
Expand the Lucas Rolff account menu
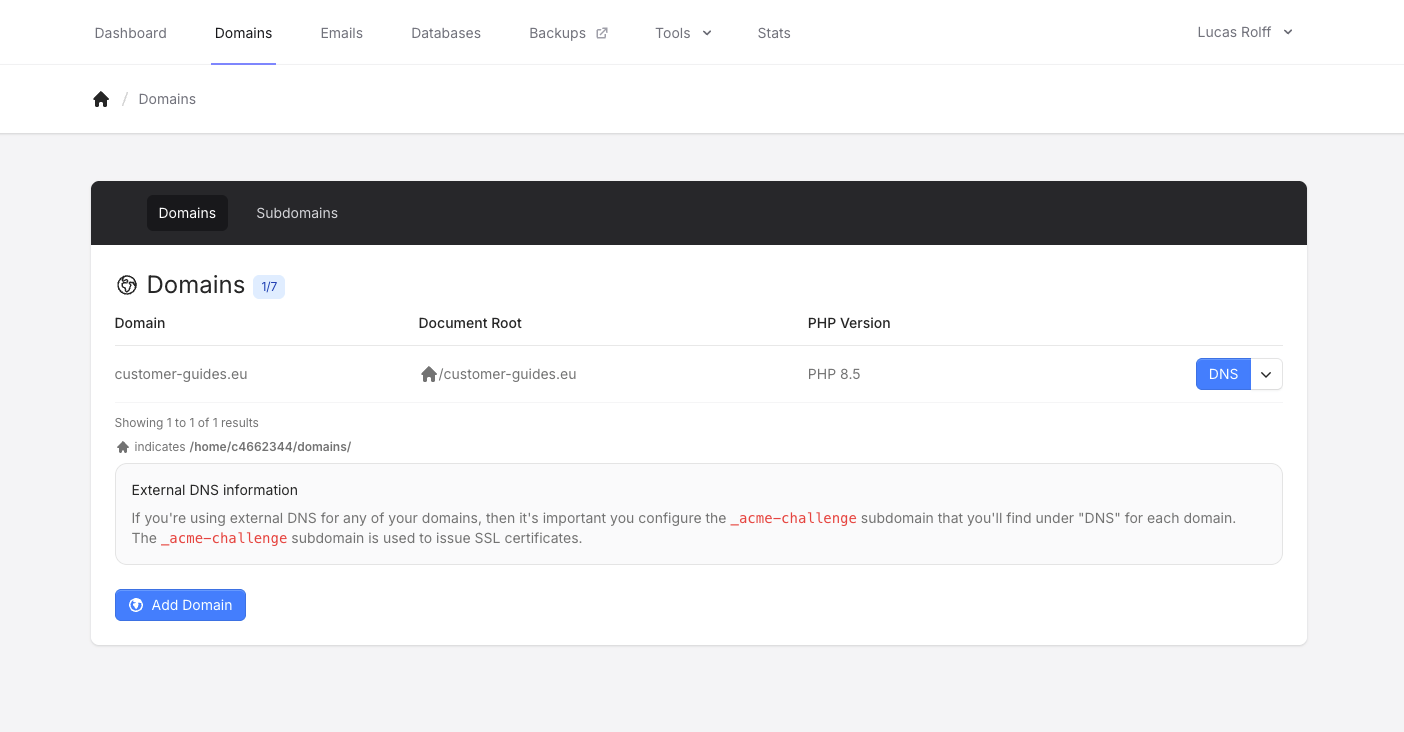pos(1244,32)
